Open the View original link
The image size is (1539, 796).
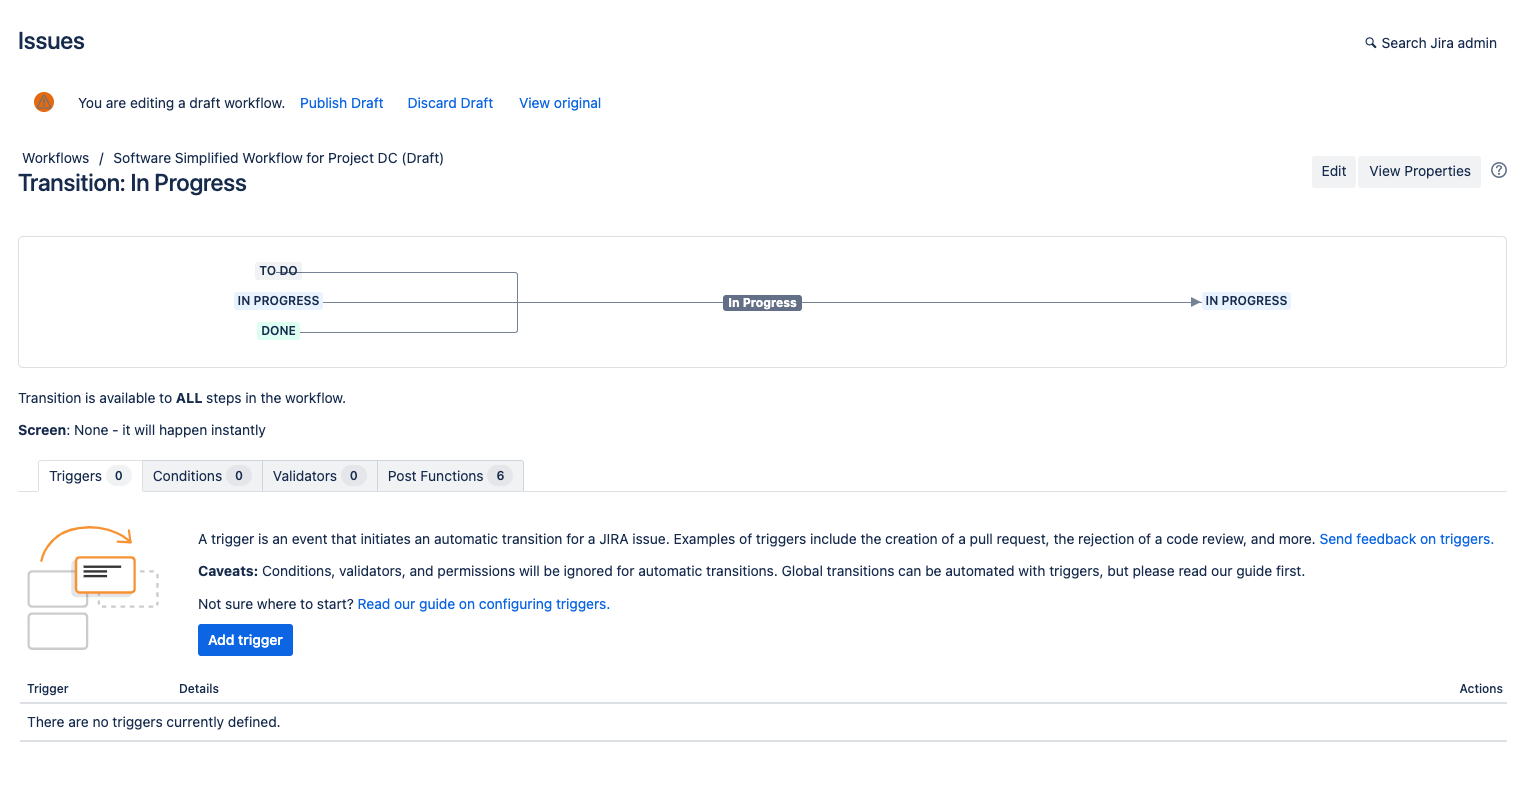[x=559, y=103]
